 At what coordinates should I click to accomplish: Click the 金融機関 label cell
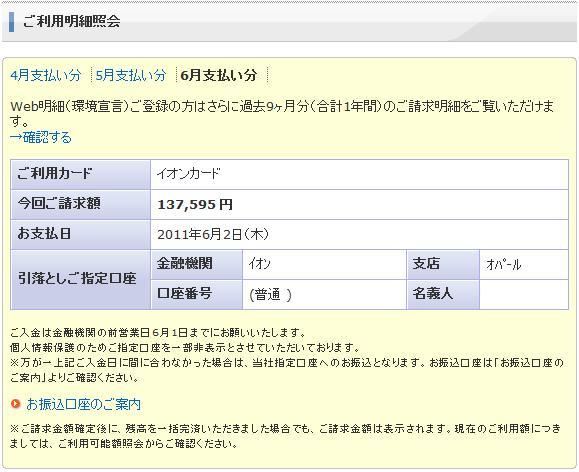click(196, 264)
